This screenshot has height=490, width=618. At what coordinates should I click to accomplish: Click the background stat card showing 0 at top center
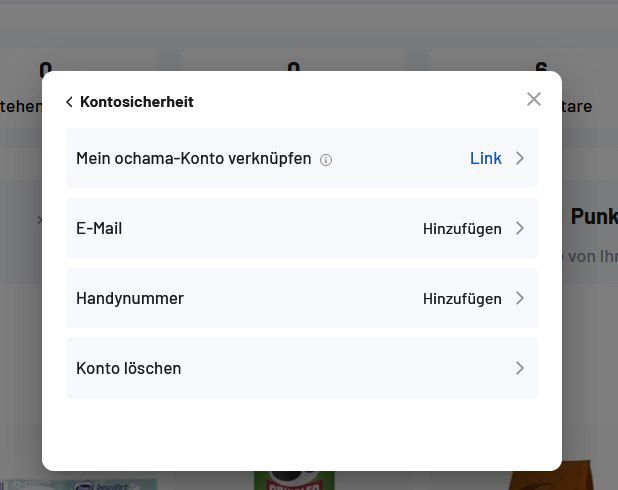point(293,80)
